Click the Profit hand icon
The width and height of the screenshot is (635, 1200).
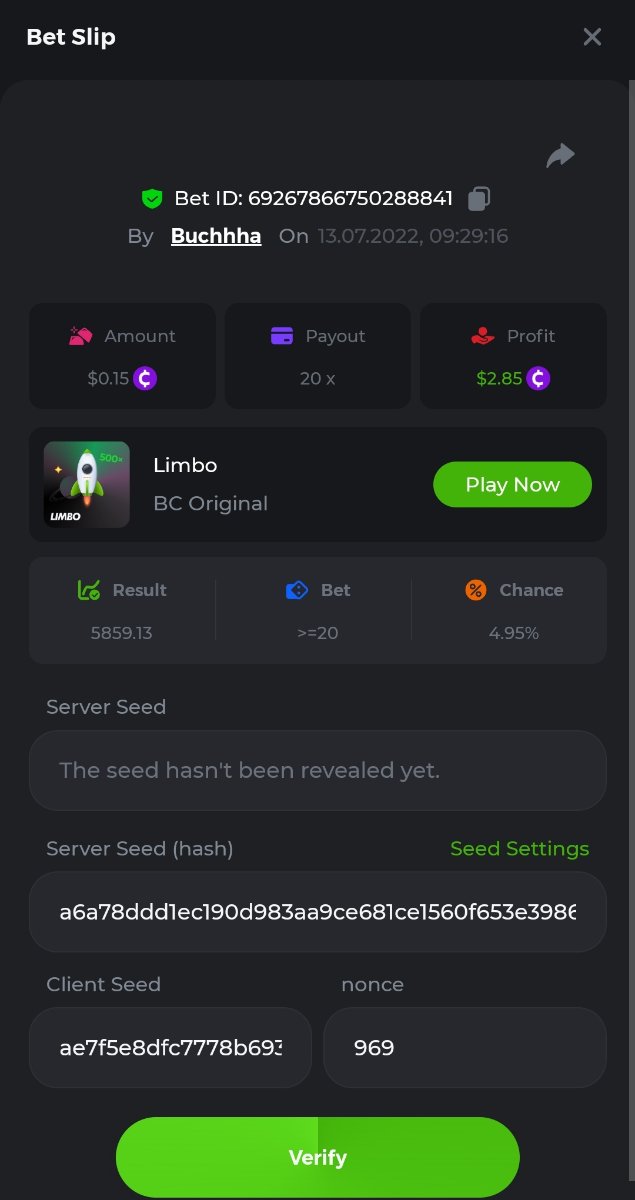point(483,336)
